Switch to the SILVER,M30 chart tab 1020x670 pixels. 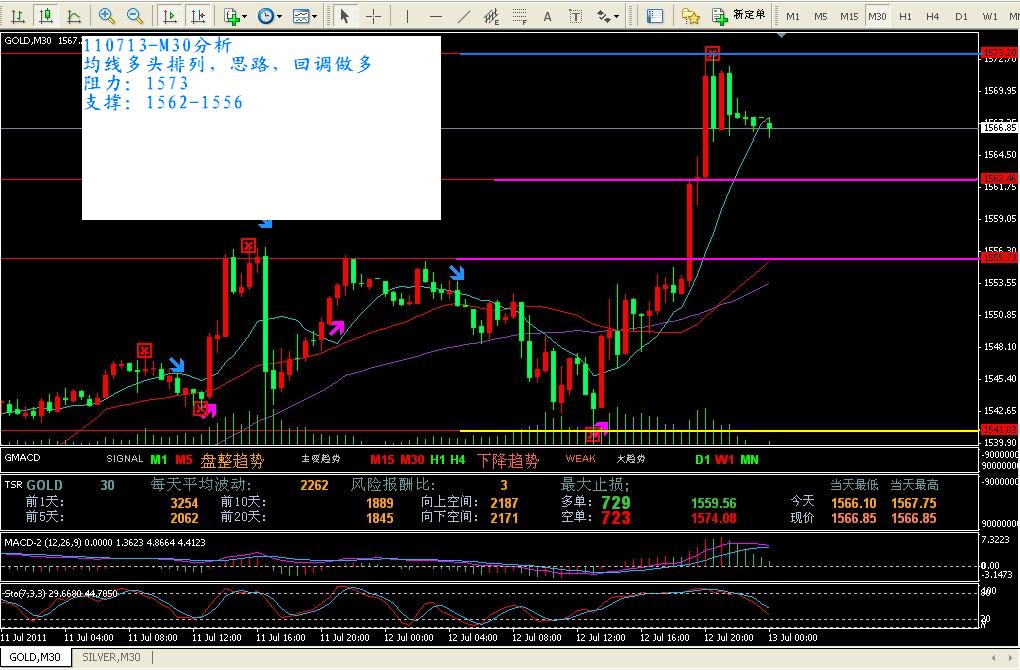[x=112, y=657]
